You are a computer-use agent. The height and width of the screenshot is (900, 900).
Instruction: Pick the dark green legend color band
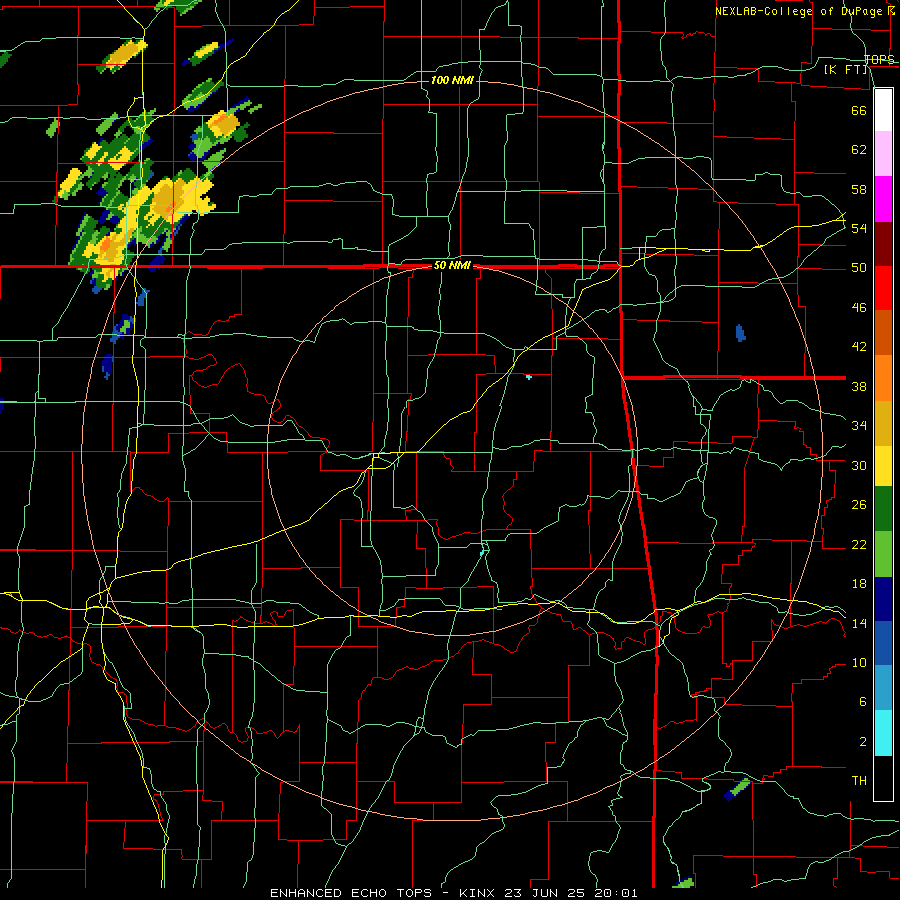click(x=883, y=509)
